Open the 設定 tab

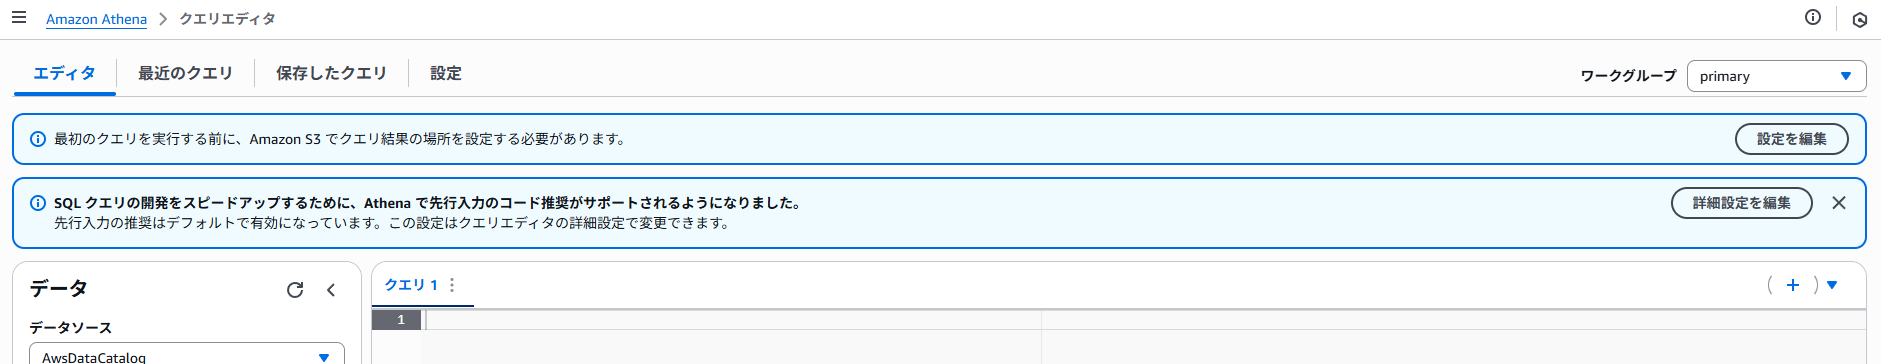click(x=446, y=73)
